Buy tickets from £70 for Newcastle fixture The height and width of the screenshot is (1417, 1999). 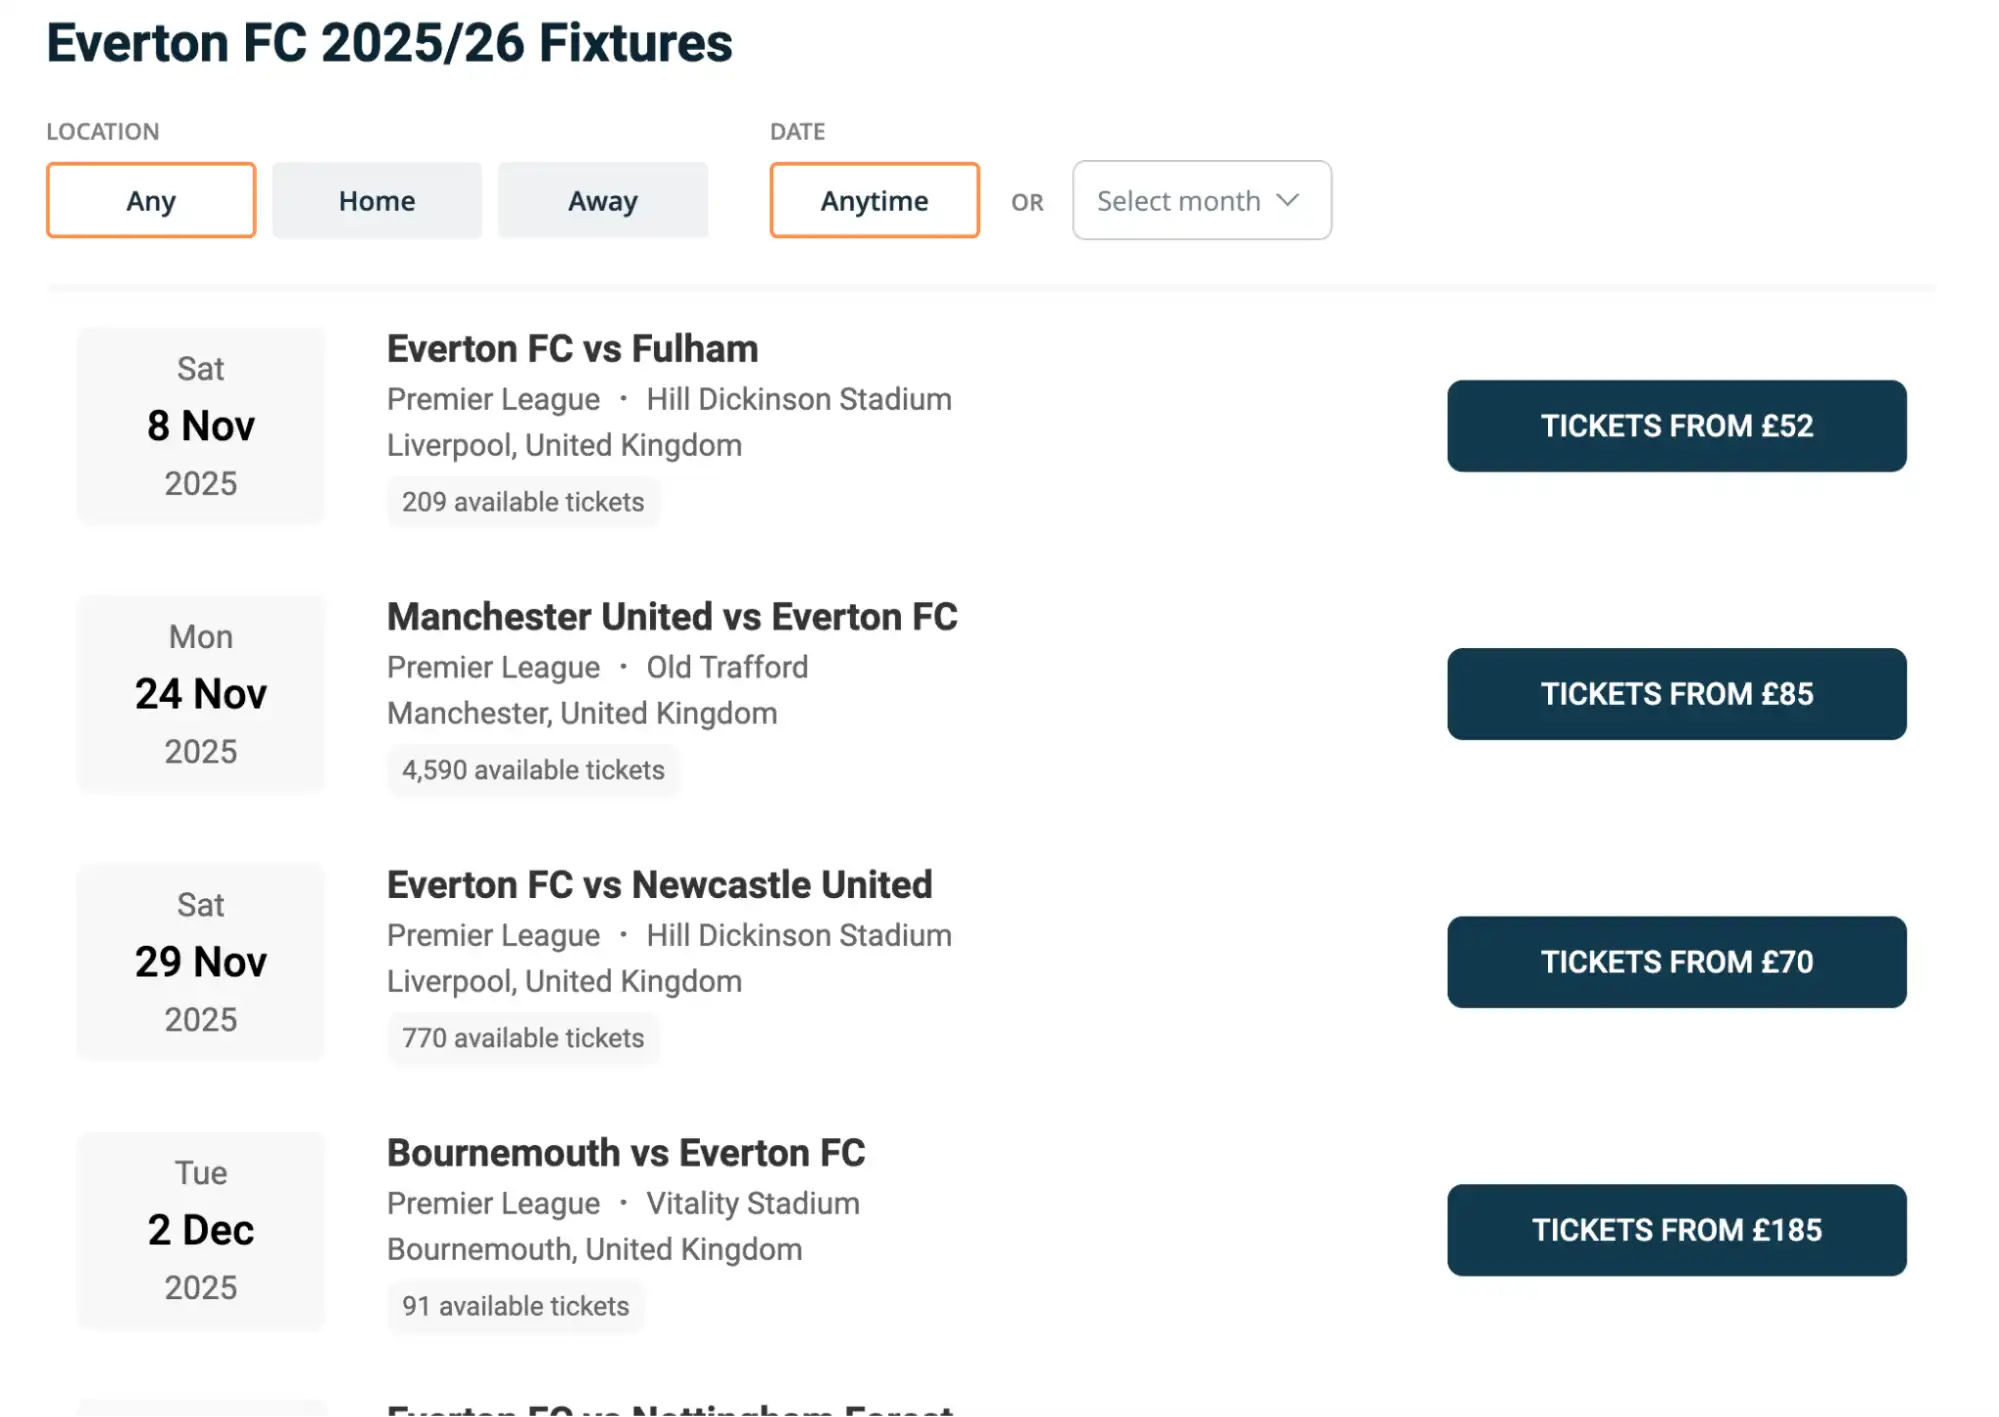1675,961
